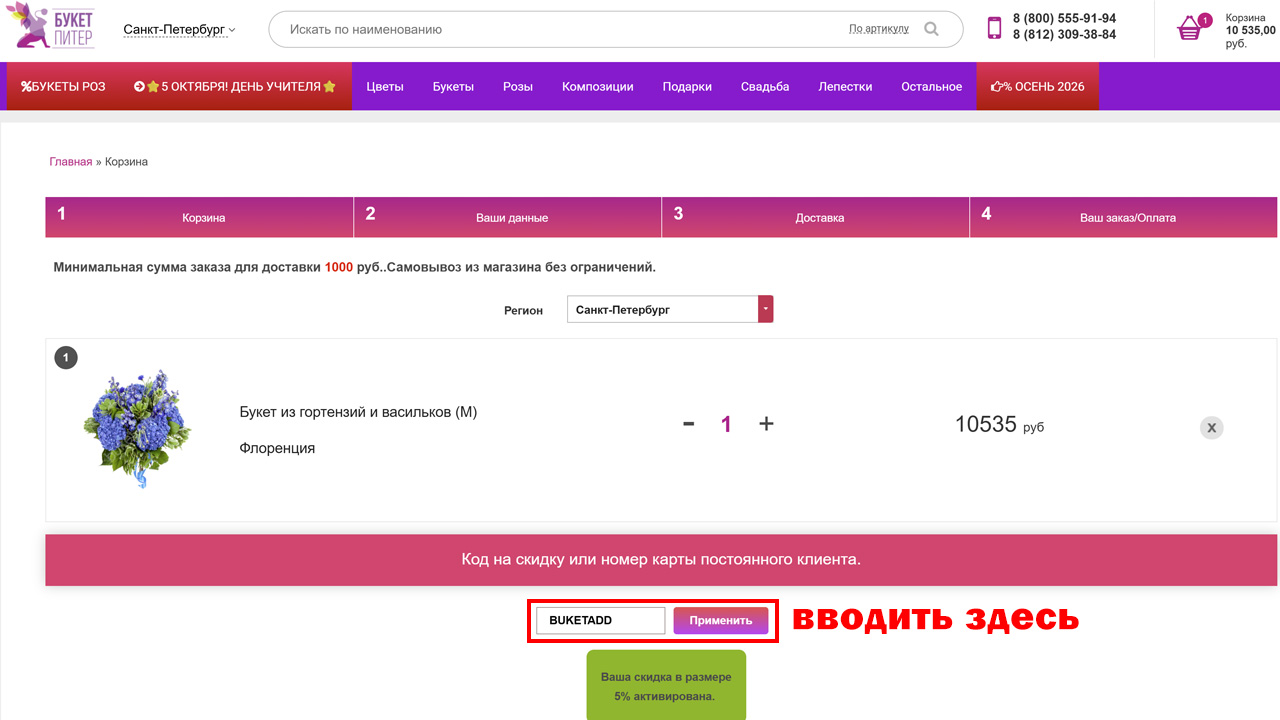Click the green 5% discount activated message
The height and width of the screenshot is (720, 1280).
(x=666, y=686)
